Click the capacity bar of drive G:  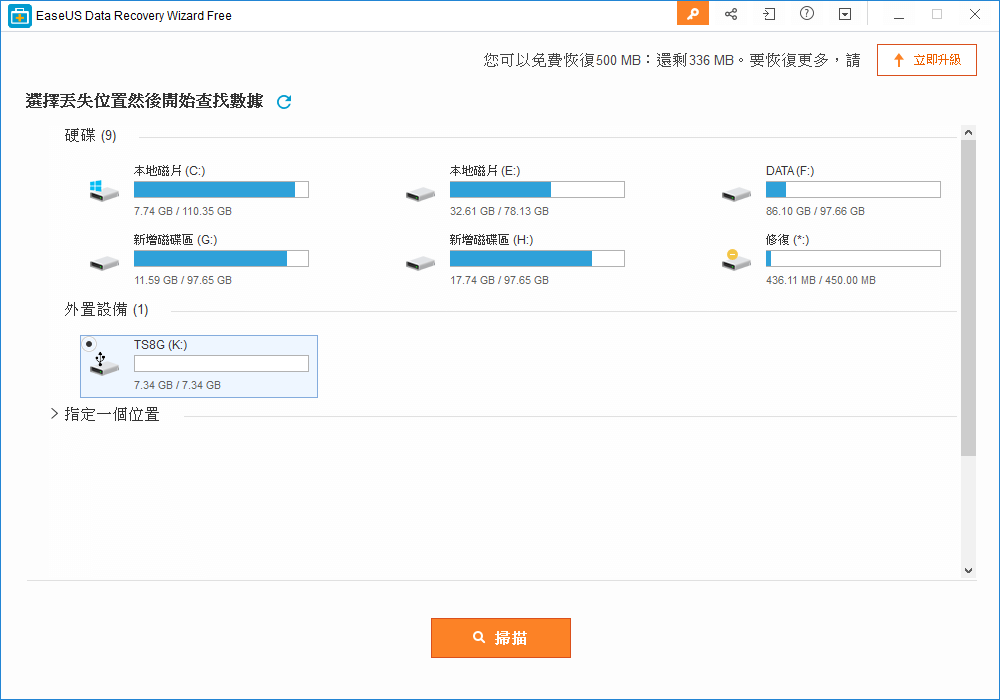pyautogui.click(x=221, y=258)
